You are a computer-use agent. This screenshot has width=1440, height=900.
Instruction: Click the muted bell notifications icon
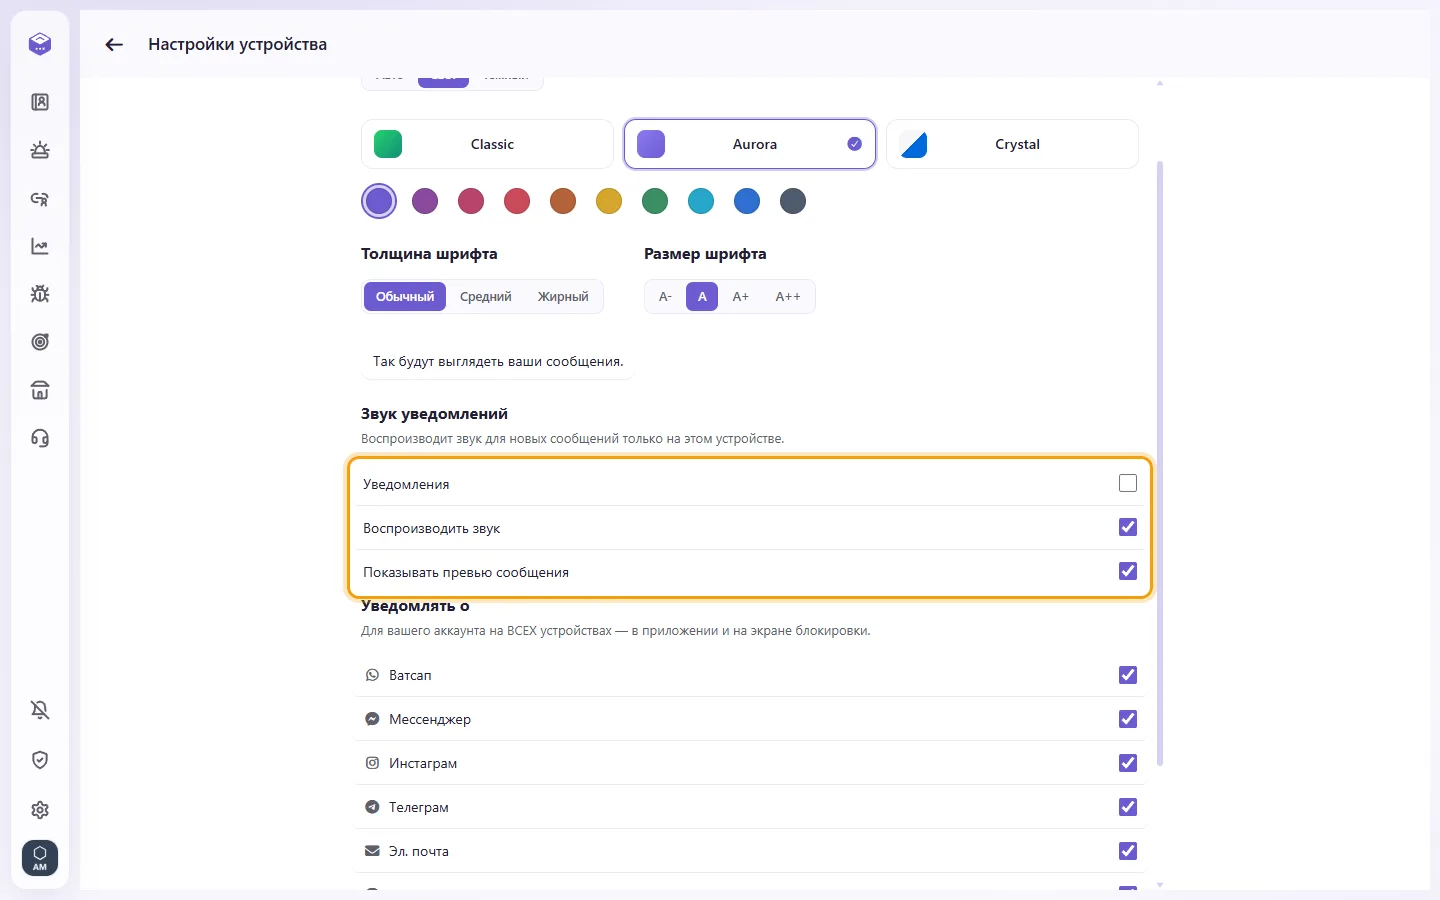coord(40,710)
